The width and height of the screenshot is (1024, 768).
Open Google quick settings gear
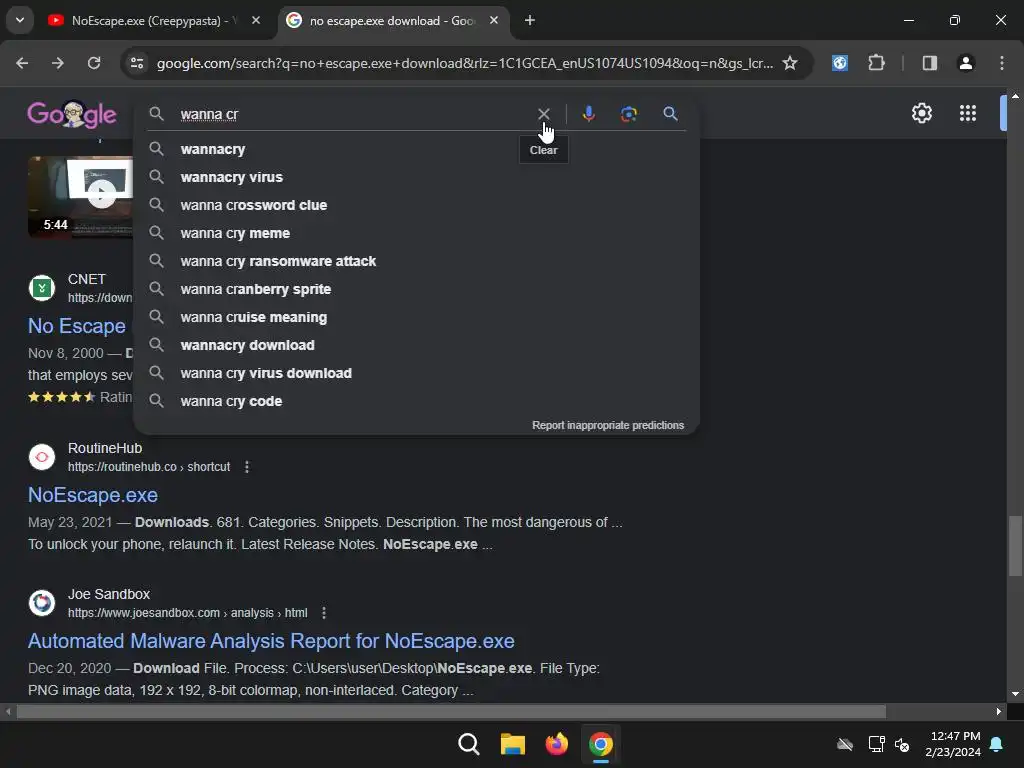[921, 113]
